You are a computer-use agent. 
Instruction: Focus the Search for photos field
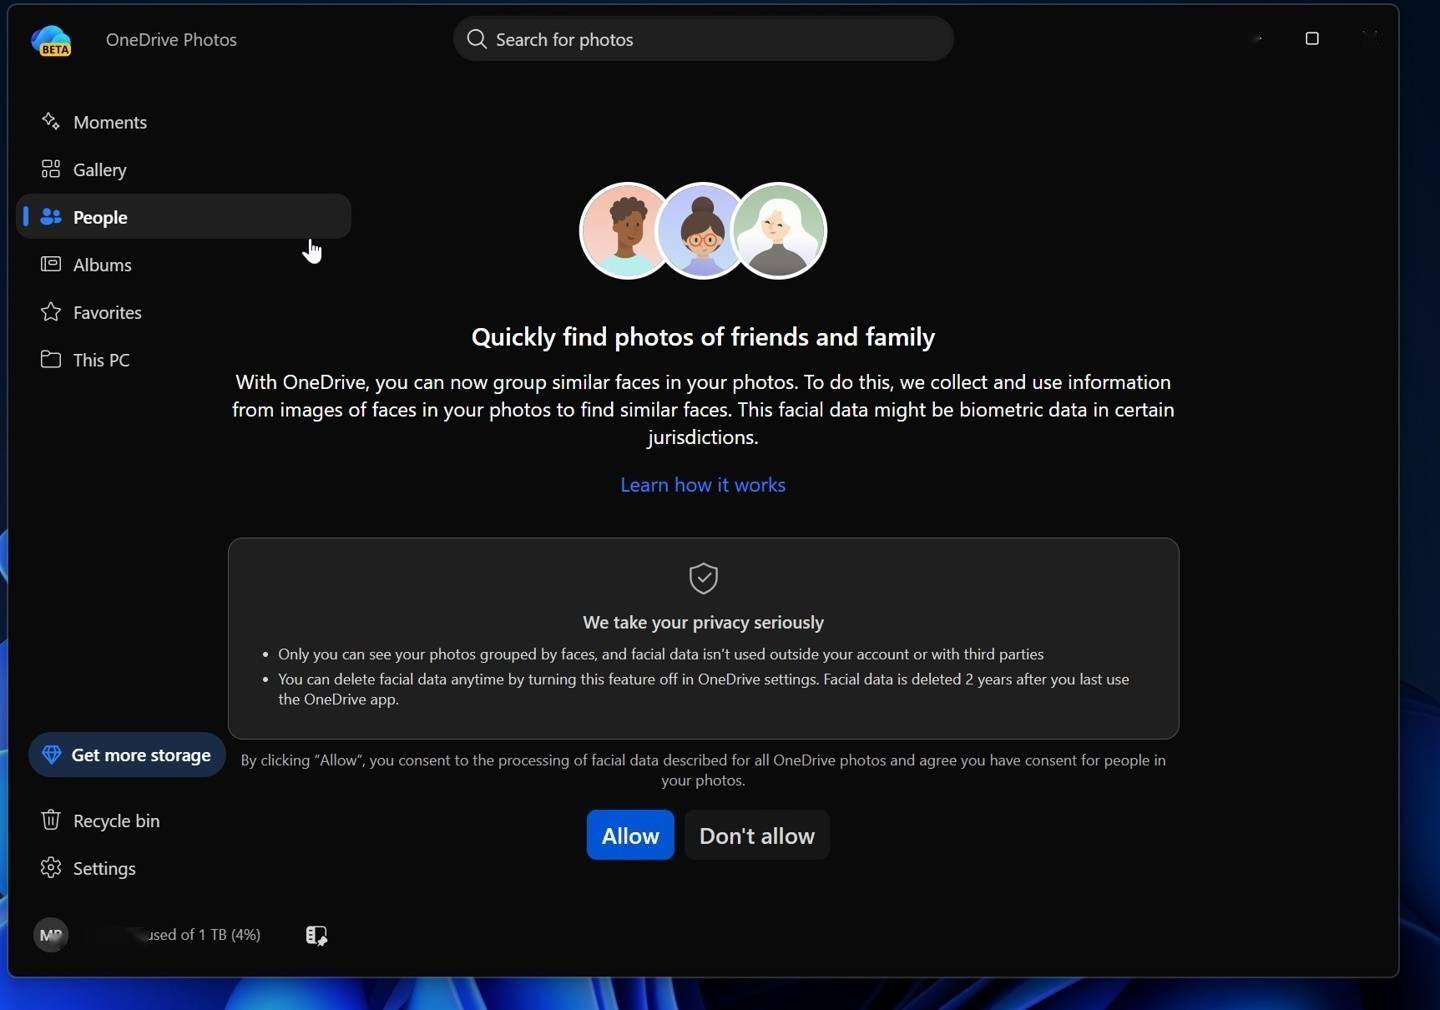(x=703, y=39)
